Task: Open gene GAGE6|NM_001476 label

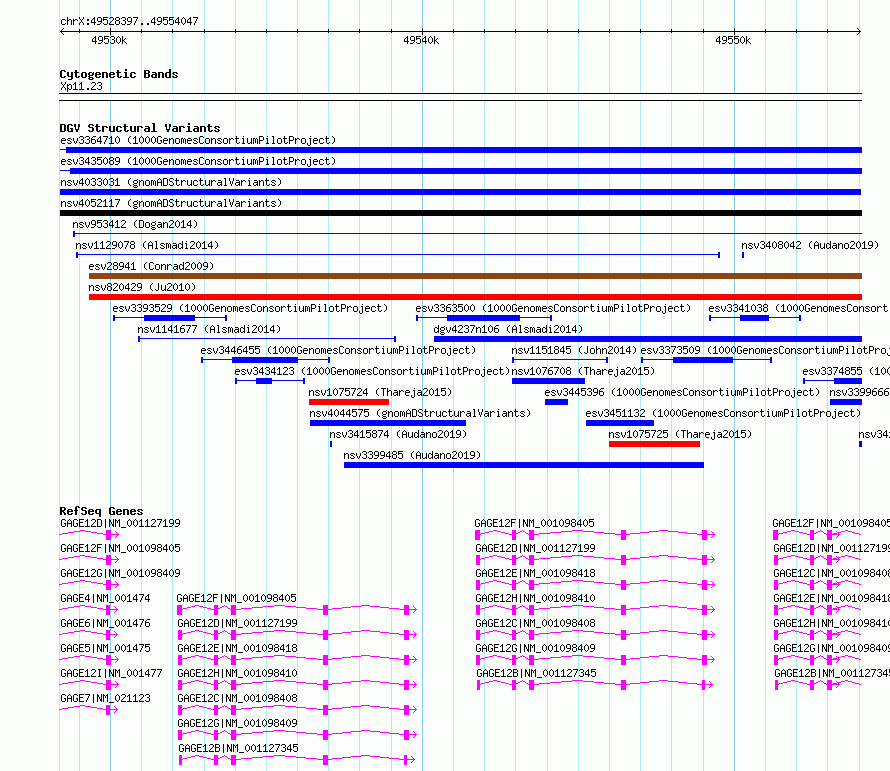Action: (x=105, y=623)
